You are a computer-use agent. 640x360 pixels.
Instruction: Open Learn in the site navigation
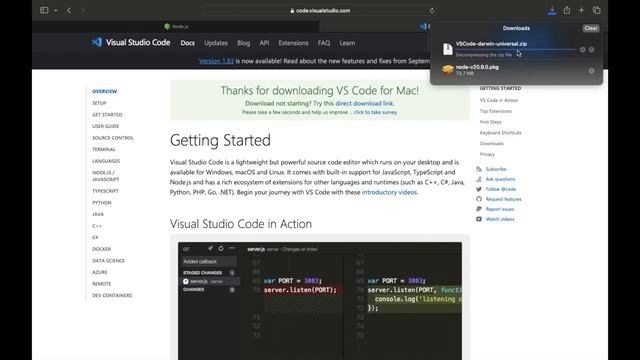coord(347,43)
